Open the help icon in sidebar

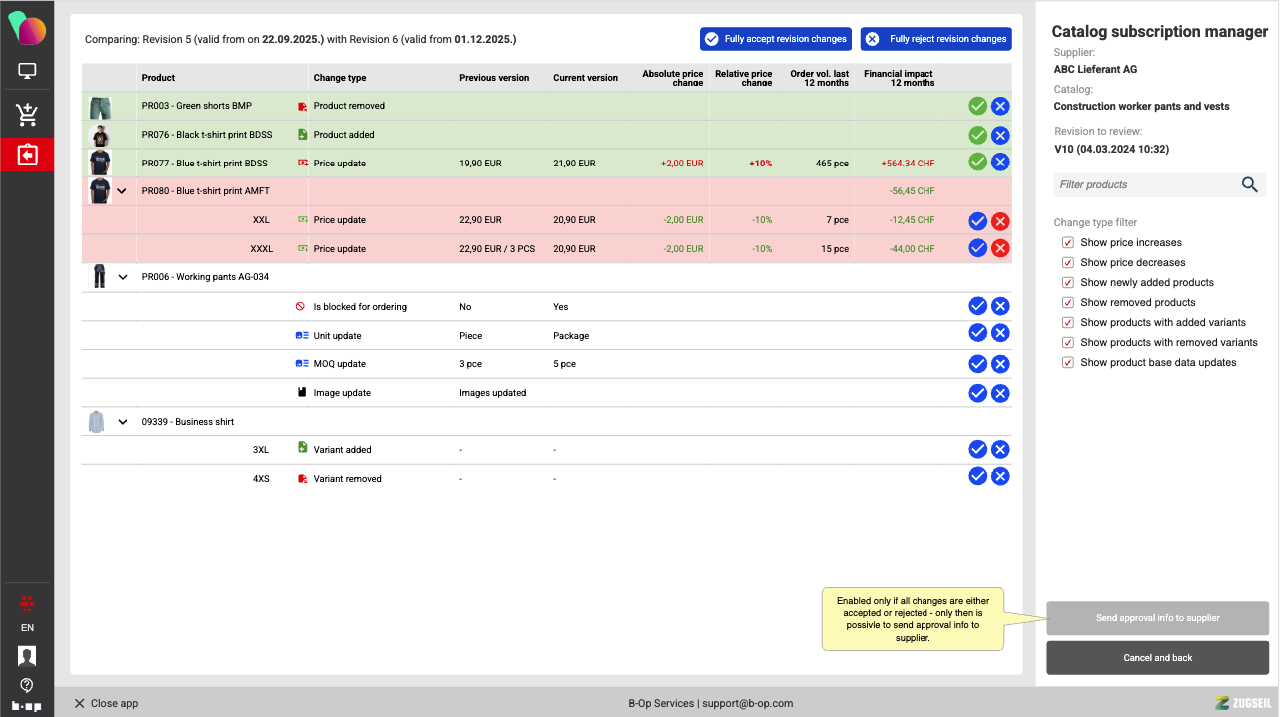(x=27, y=685)
